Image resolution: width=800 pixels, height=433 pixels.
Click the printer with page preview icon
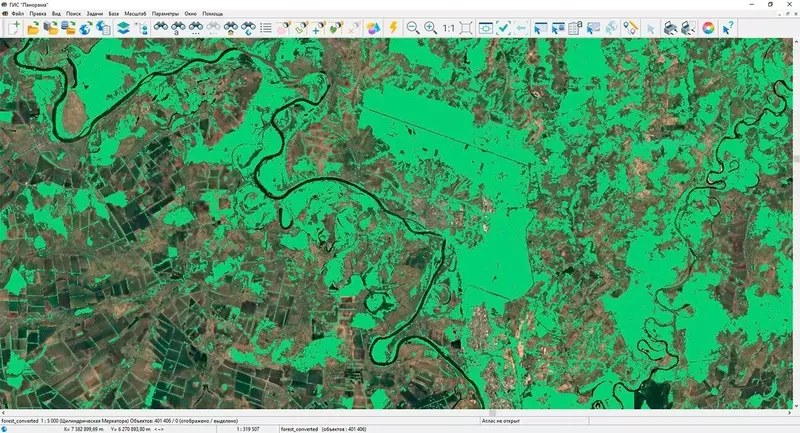coord(688,28)
